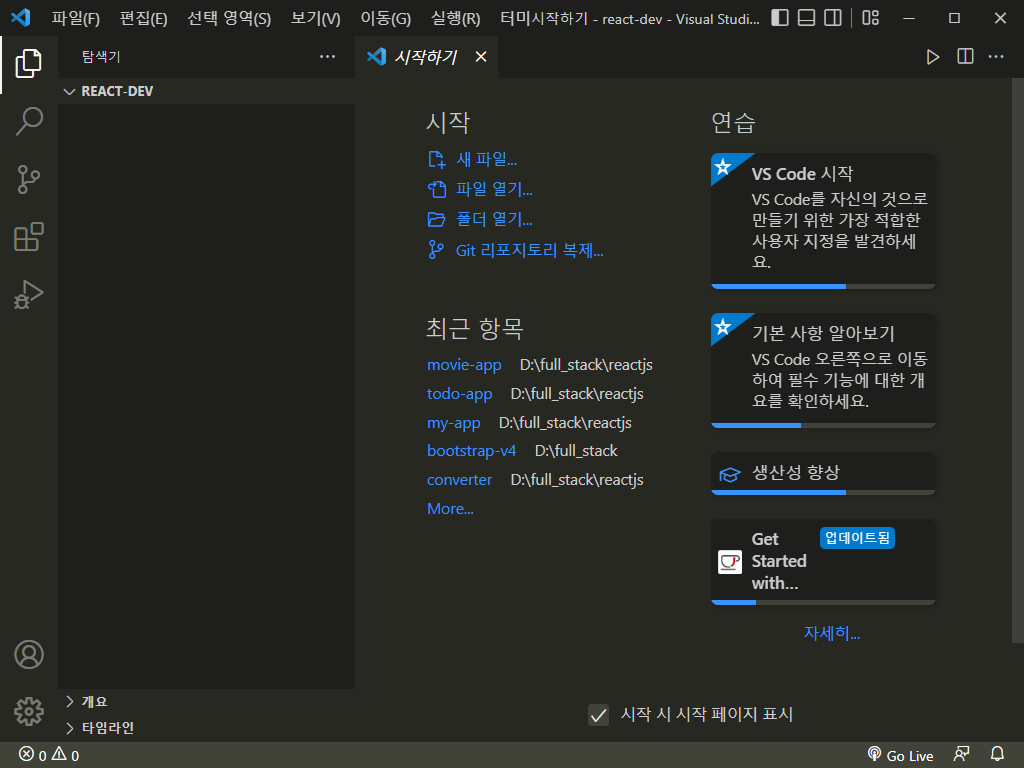Screen dimensions: 1024x768
Task: Open the 이동(G) menu
Action: (x=385, y=18)
